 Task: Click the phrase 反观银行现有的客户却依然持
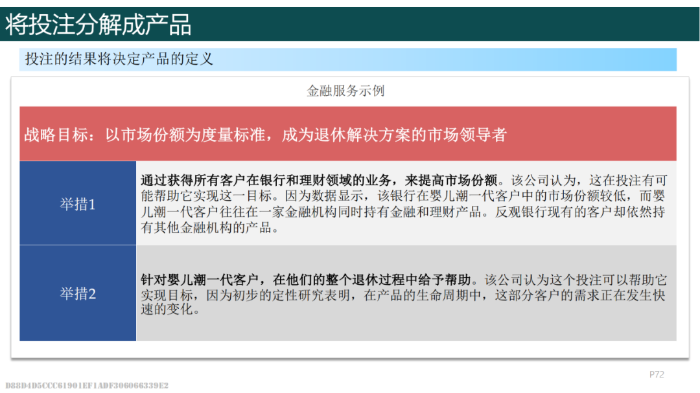point(580,212)
